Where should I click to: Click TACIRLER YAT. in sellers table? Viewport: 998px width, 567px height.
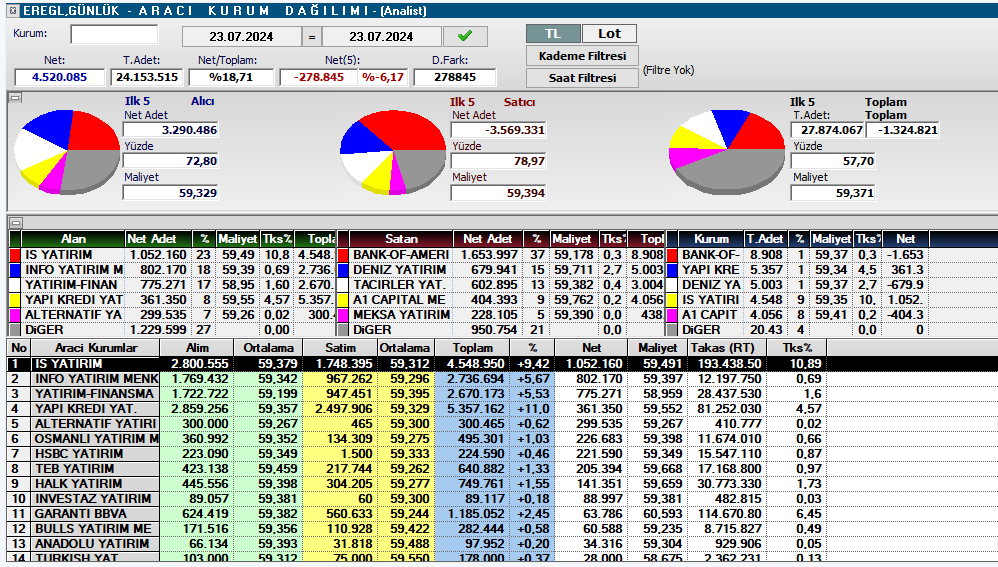[x=399, y=284]
